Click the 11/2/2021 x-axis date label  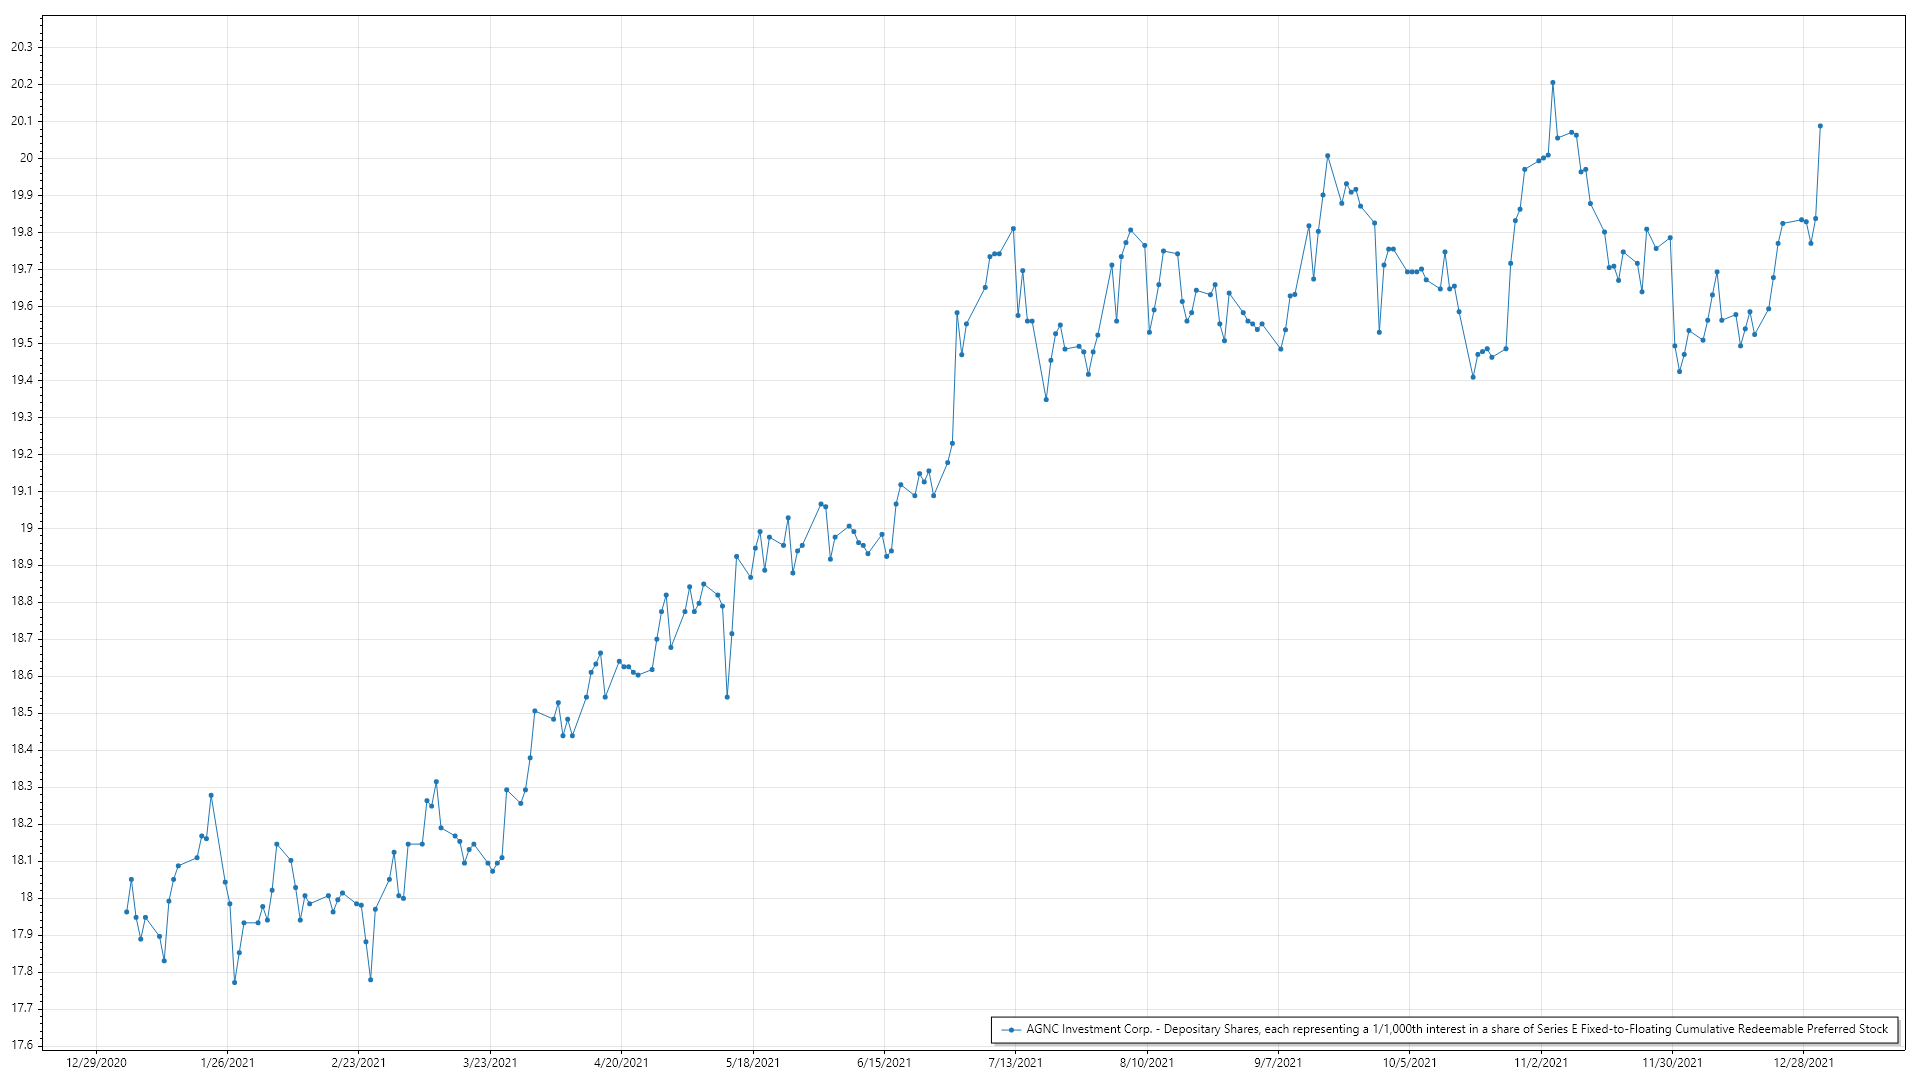click(1541, 1062)
